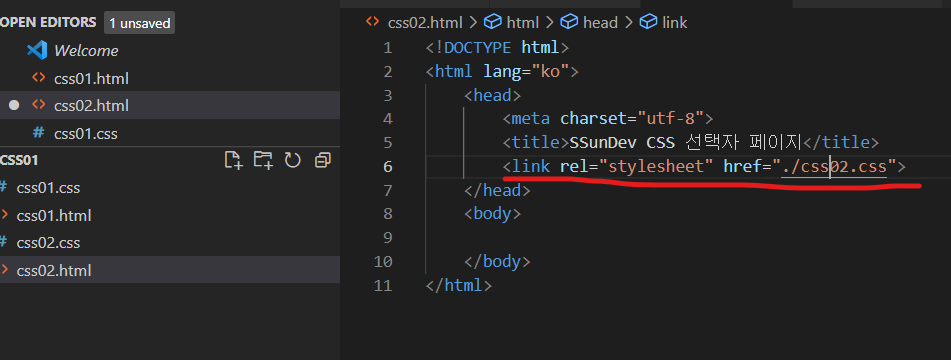The height and width of the screenshot is (360, 951).
Task: Click the closing </html> tag
Action: tap(459, 285)
